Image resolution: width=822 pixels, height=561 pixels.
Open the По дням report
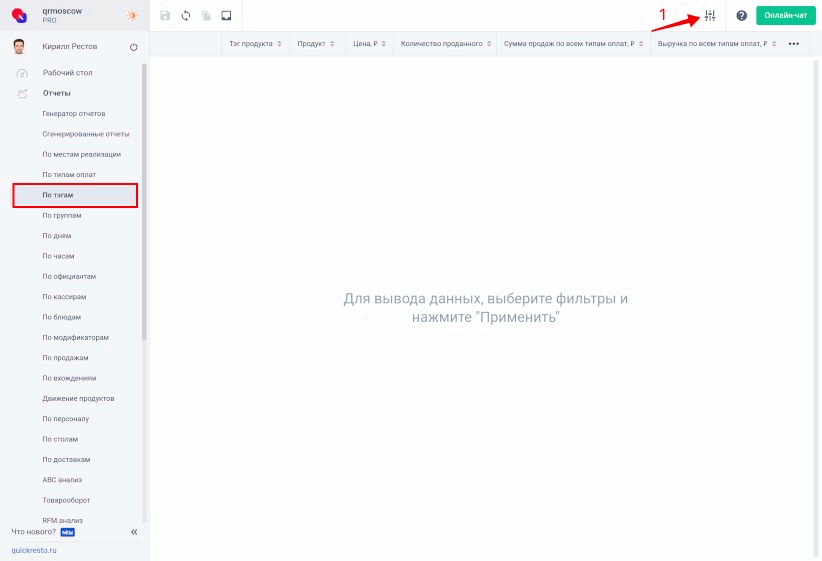click(57, 236)
